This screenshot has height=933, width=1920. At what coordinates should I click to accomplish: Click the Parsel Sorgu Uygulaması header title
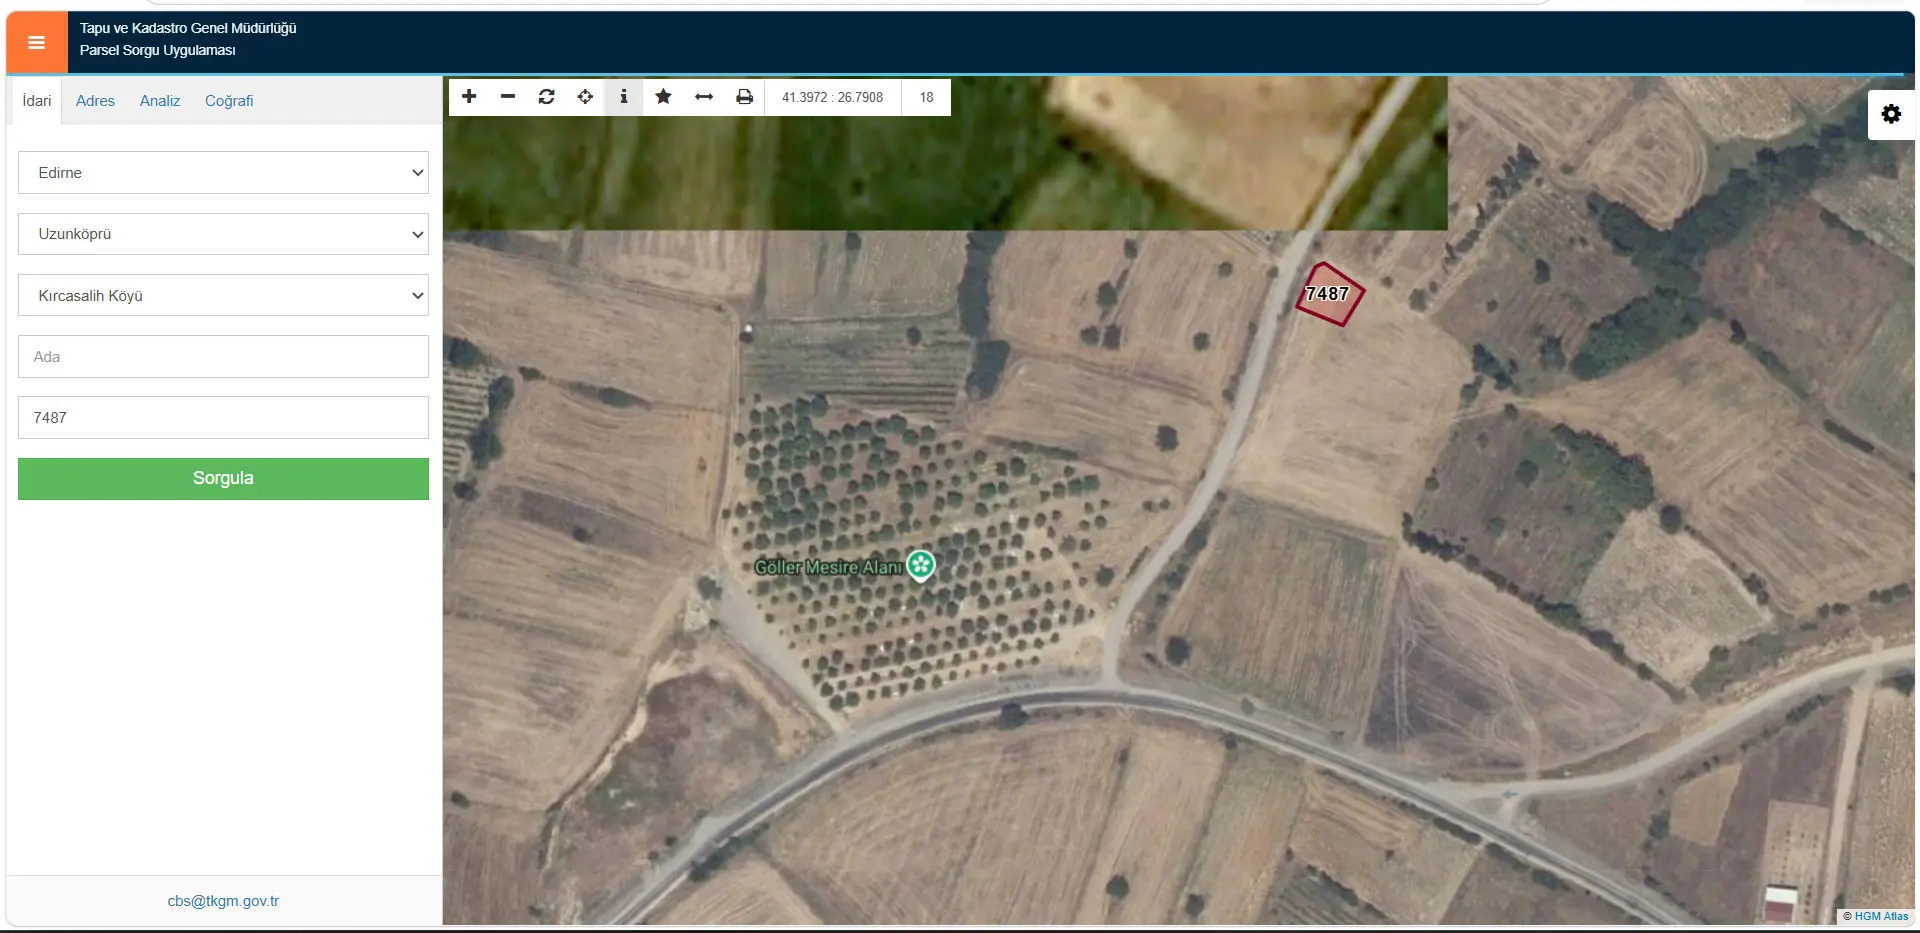158,50
